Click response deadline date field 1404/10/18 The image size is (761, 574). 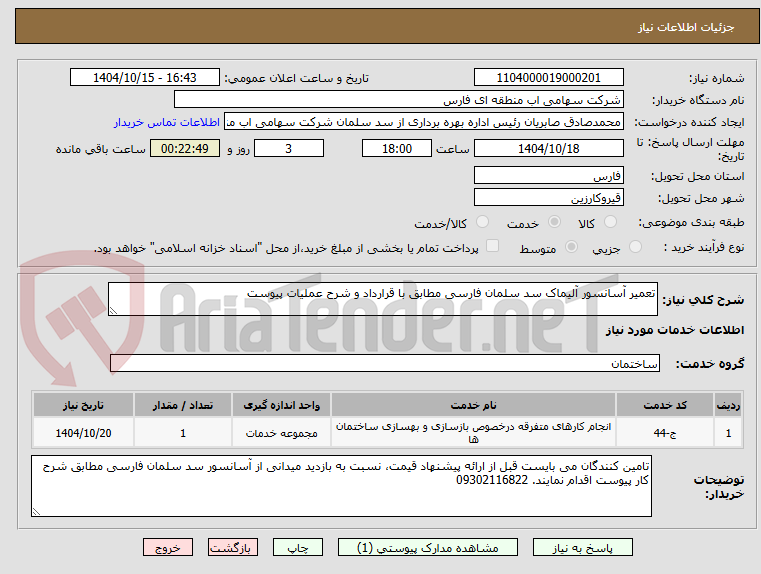point(548,148)
